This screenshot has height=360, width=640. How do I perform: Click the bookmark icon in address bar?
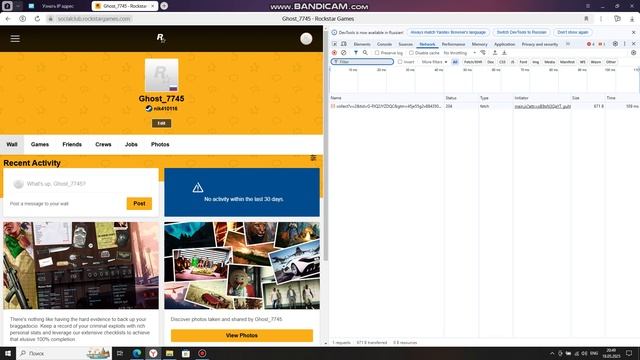coord(587,19)
